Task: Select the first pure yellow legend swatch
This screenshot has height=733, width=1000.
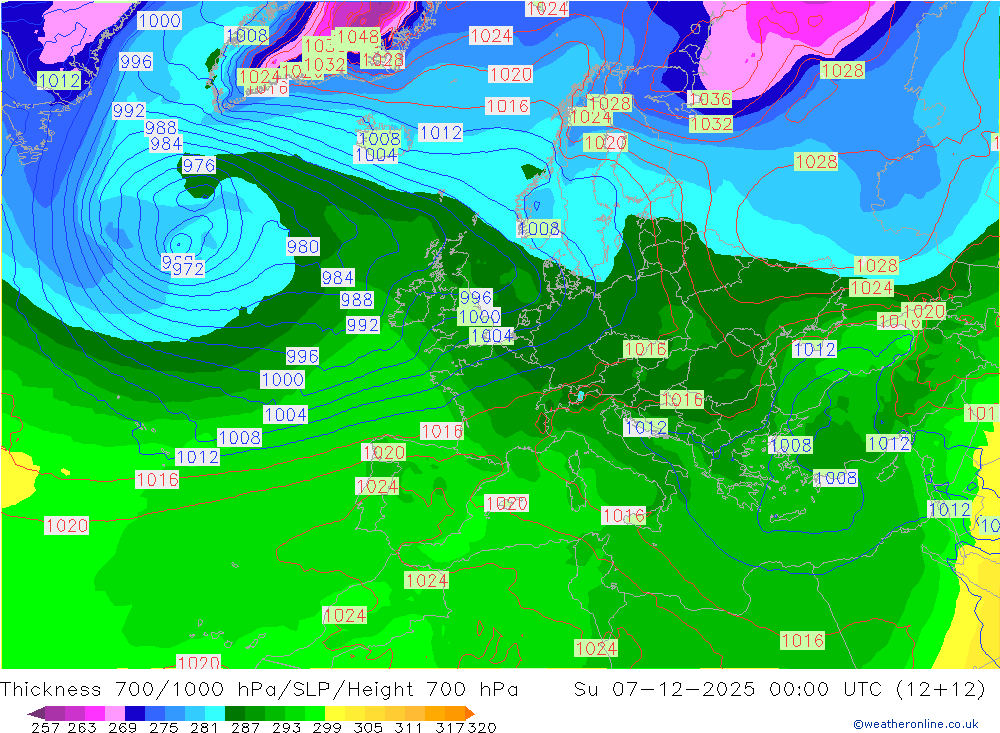Action: pos(335,713)
